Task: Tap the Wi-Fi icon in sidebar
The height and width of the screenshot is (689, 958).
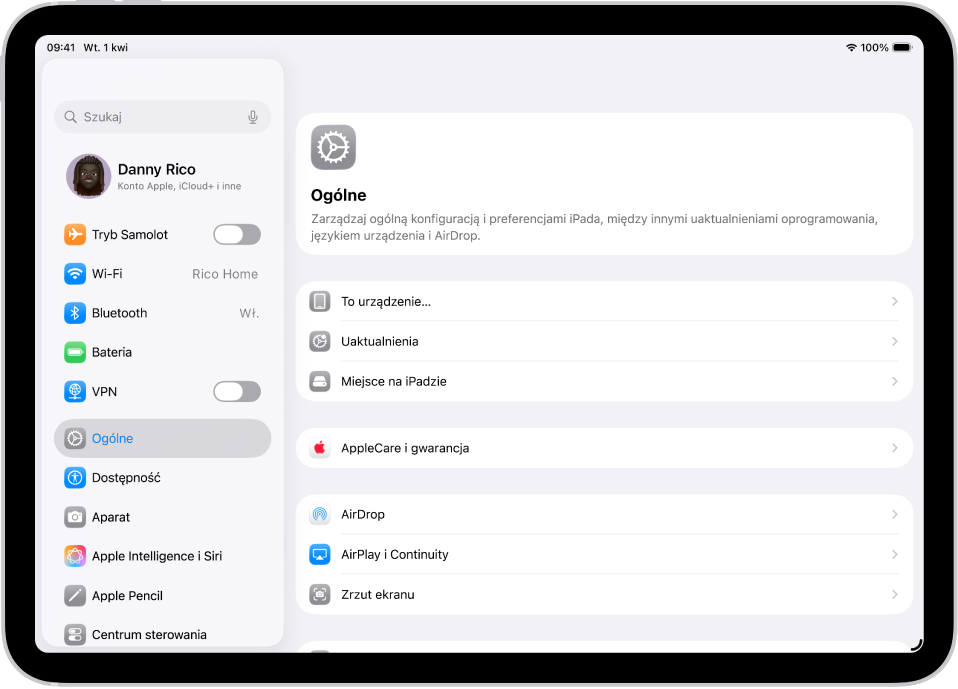Action: point(75,274)
